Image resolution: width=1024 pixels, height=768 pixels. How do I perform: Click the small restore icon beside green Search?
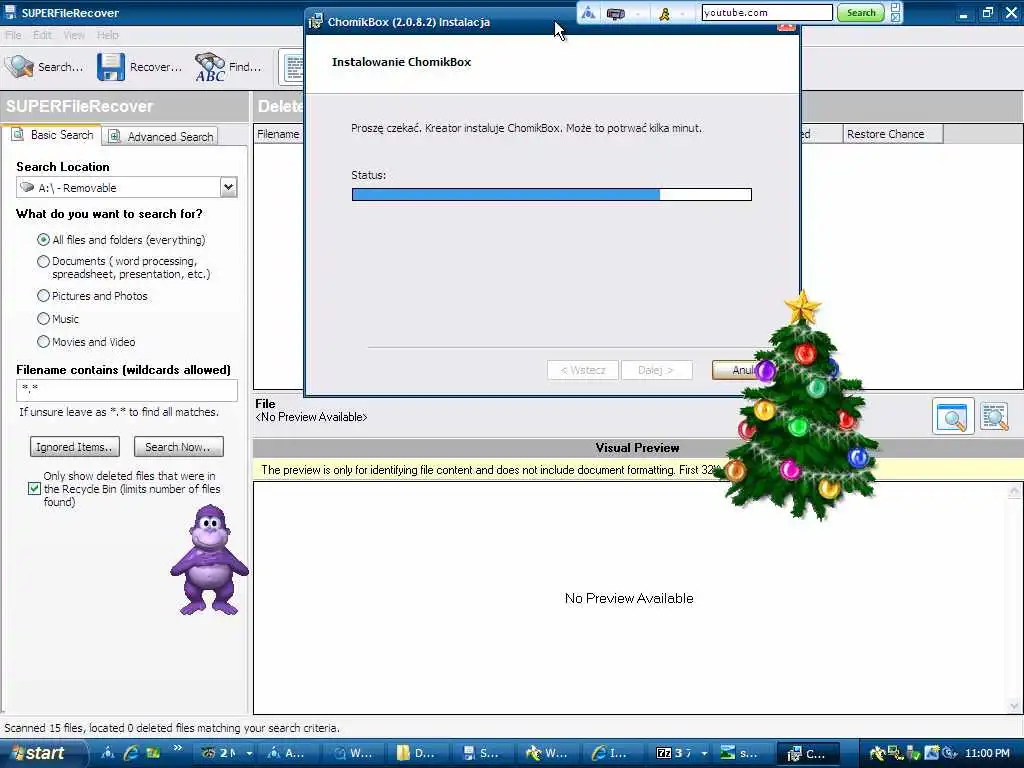coord(896,7)
